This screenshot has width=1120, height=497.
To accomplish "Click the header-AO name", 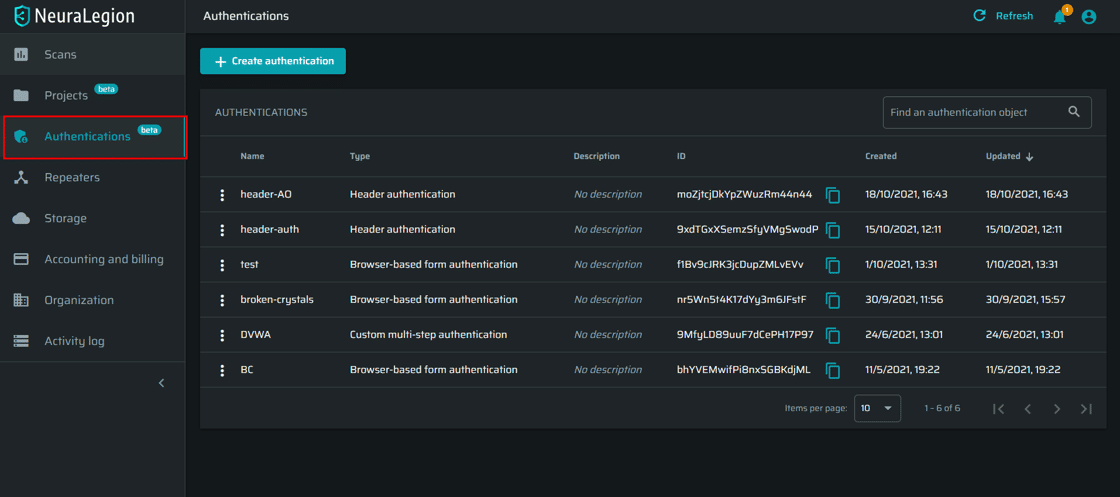I will pyautogui.click(x=266, y=194).
